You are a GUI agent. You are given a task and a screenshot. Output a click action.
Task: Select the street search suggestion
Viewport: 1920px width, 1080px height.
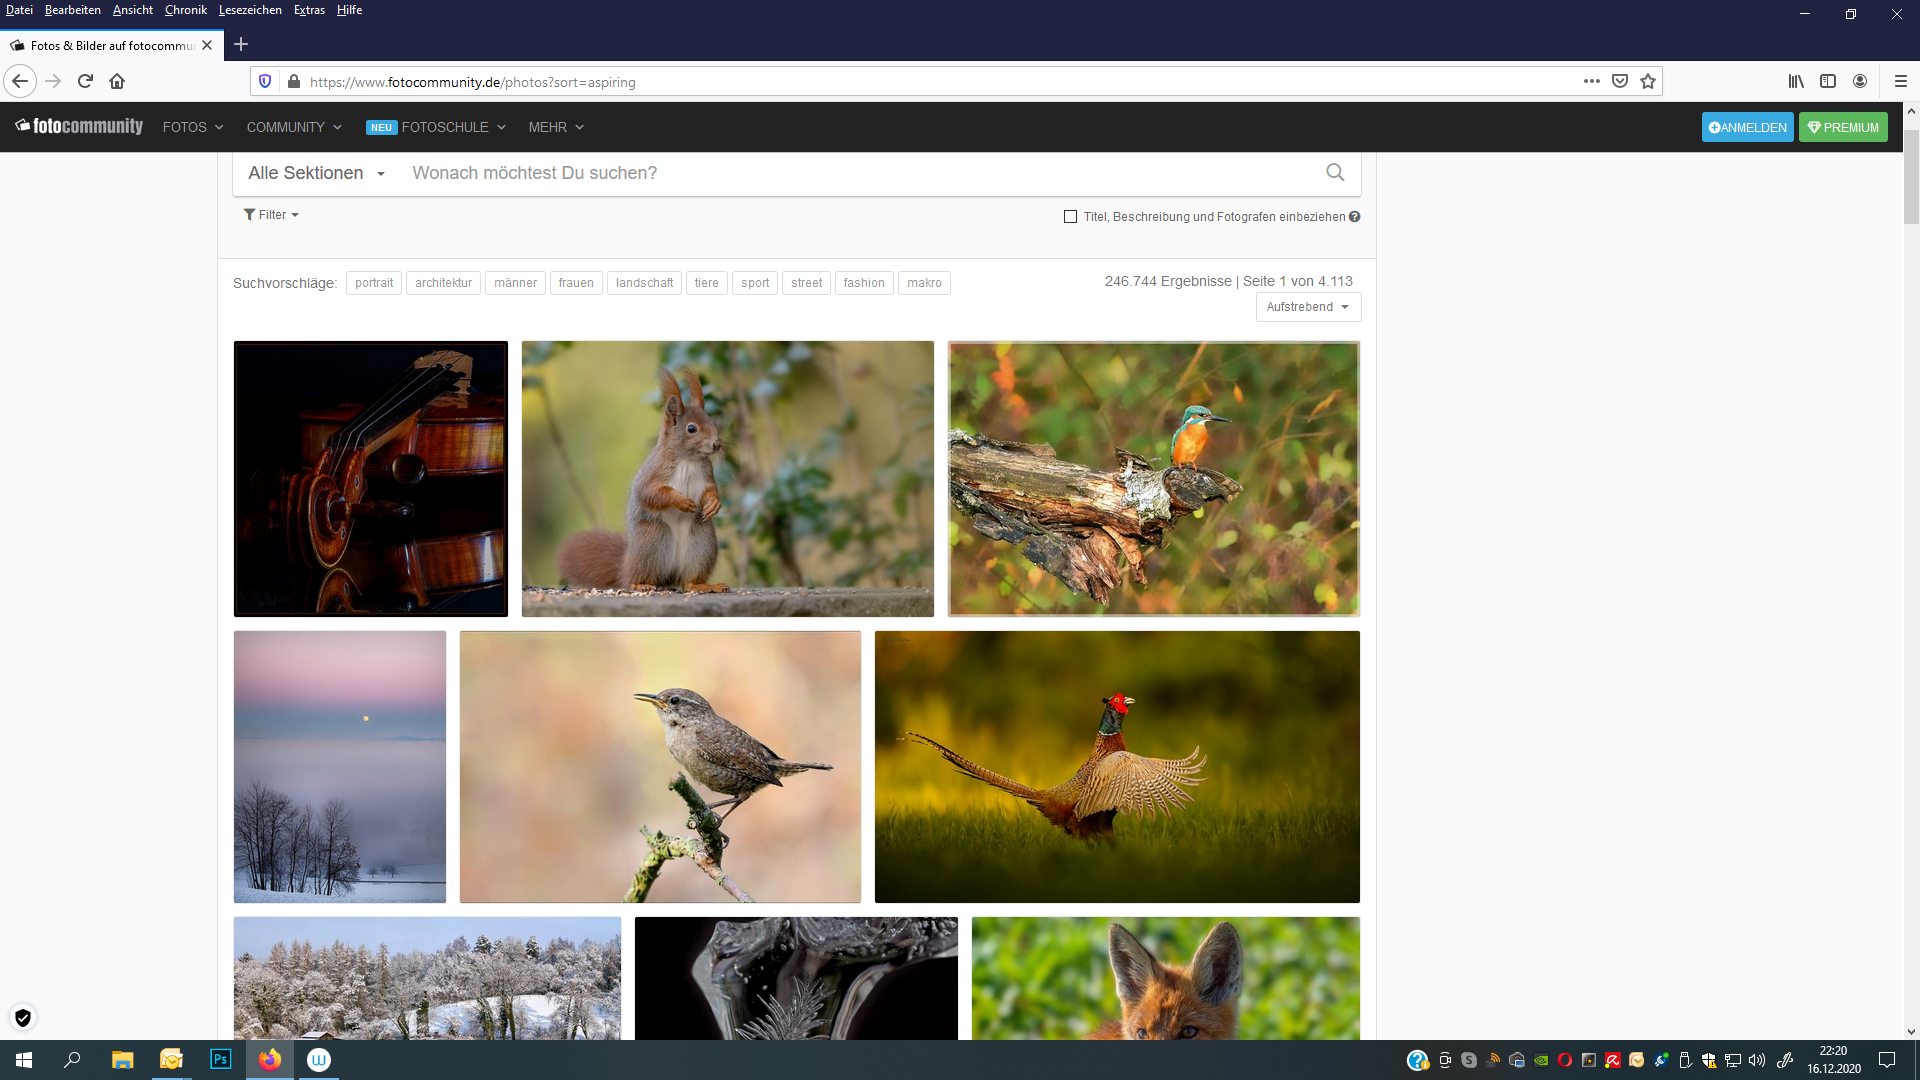806,283
